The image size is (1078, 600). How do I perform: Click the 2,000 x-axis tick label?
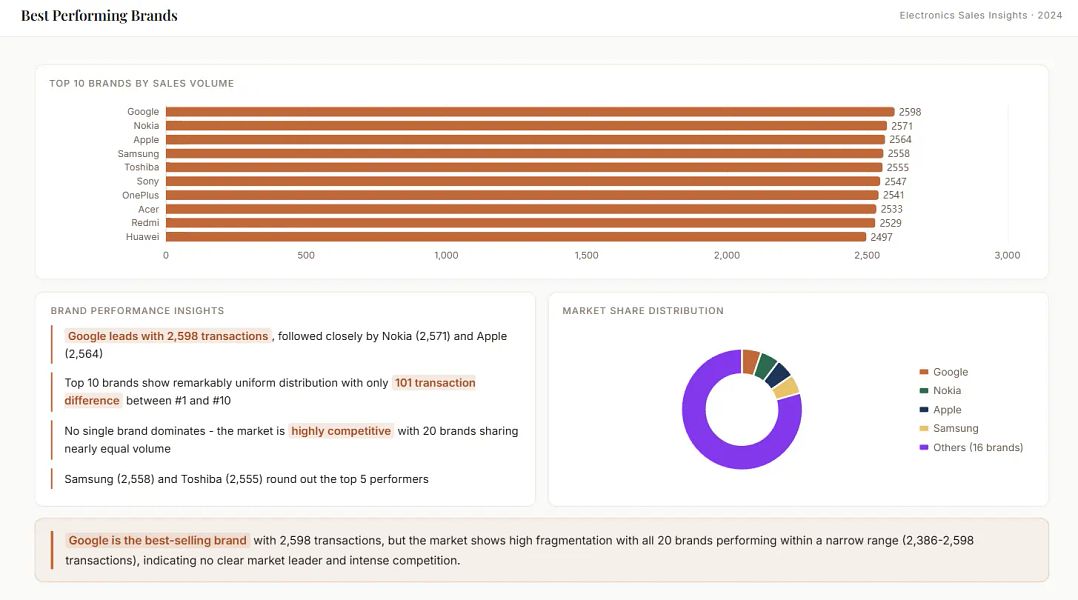point(727,255)
